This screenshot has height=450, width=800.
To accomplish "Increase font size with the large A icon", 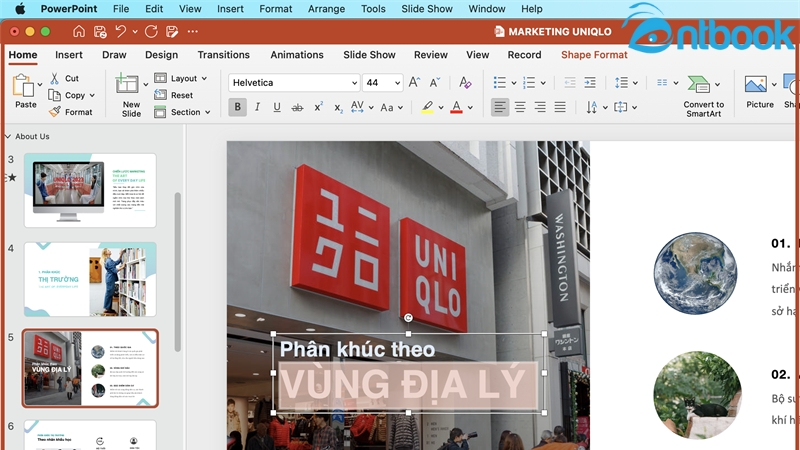I will click(414, 82).
